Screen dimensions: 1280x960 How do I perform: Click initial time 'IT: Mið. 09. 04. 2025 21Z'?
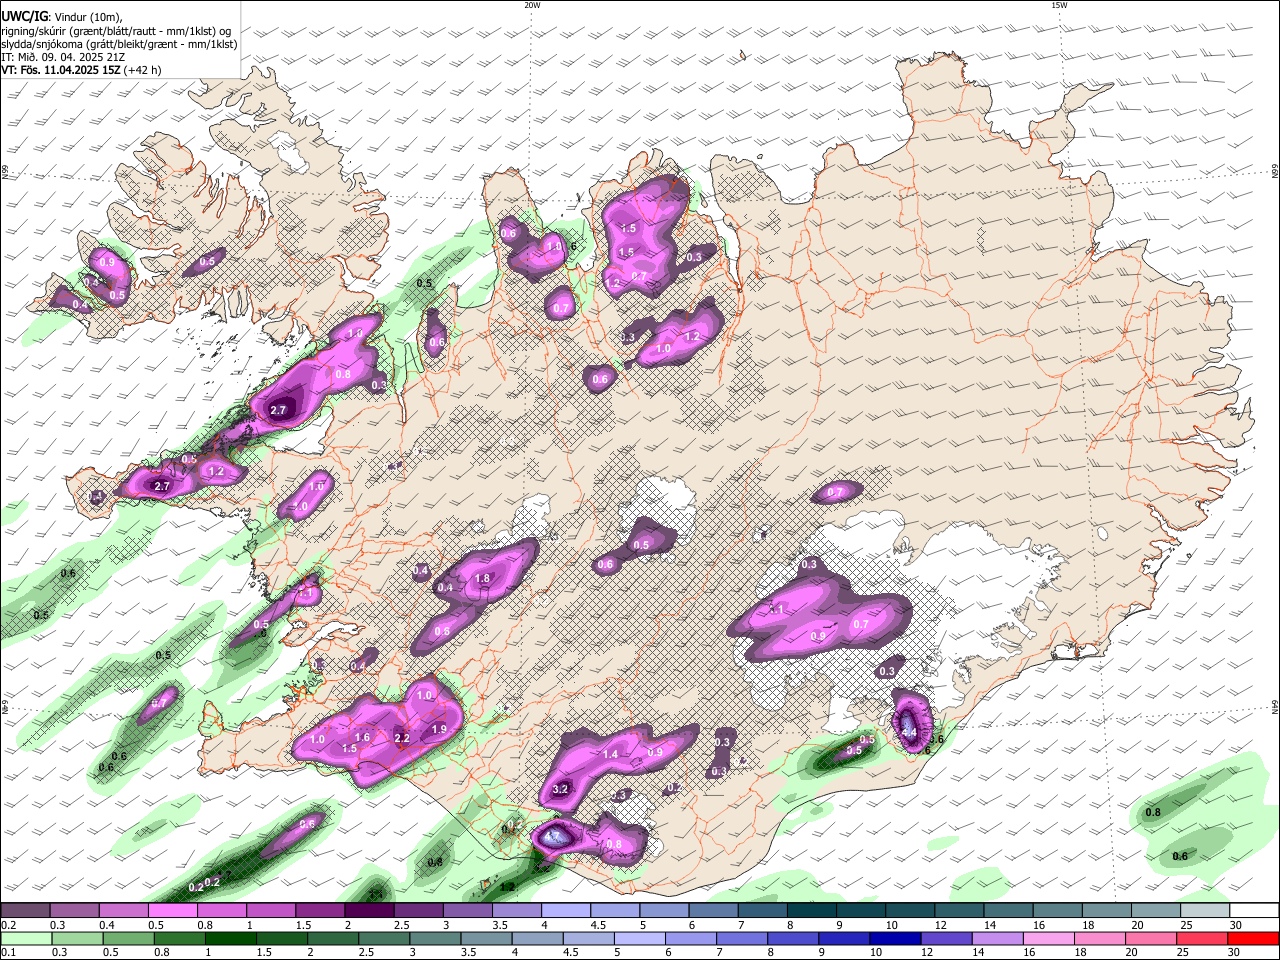(x=63, y=57)
